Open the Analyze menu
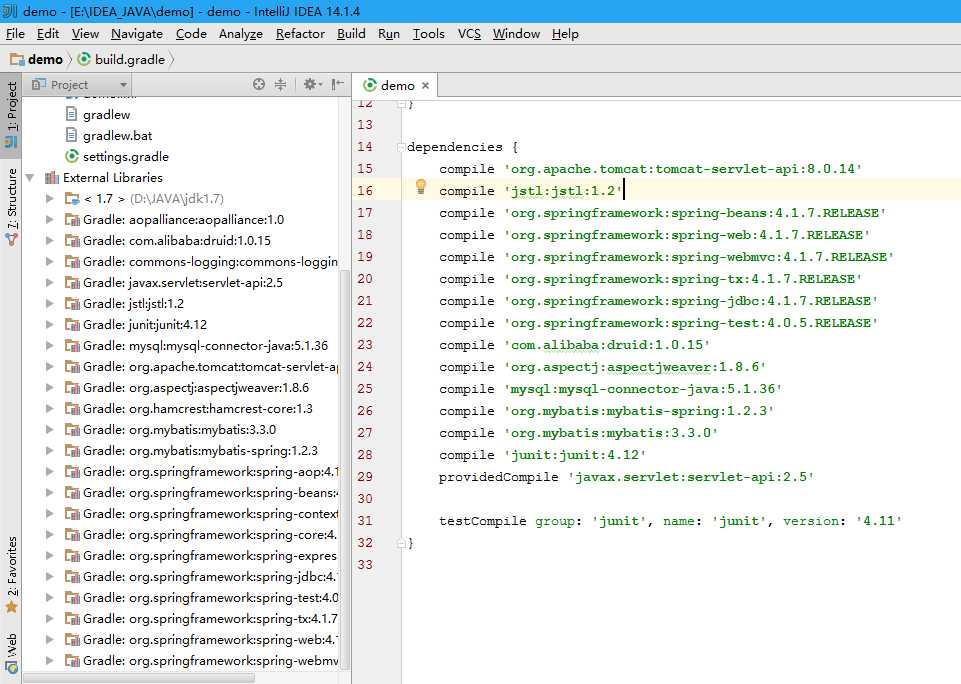961x684 pixels. (x=241, y=34)
